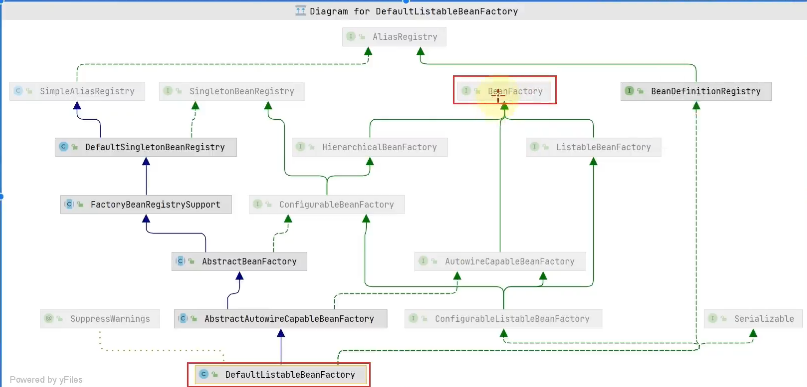This screenshot has height=387, width=807.
Task: Select the HierarchicalBeanFactory label
Action: pyautogui.click(x=379, y=147)
